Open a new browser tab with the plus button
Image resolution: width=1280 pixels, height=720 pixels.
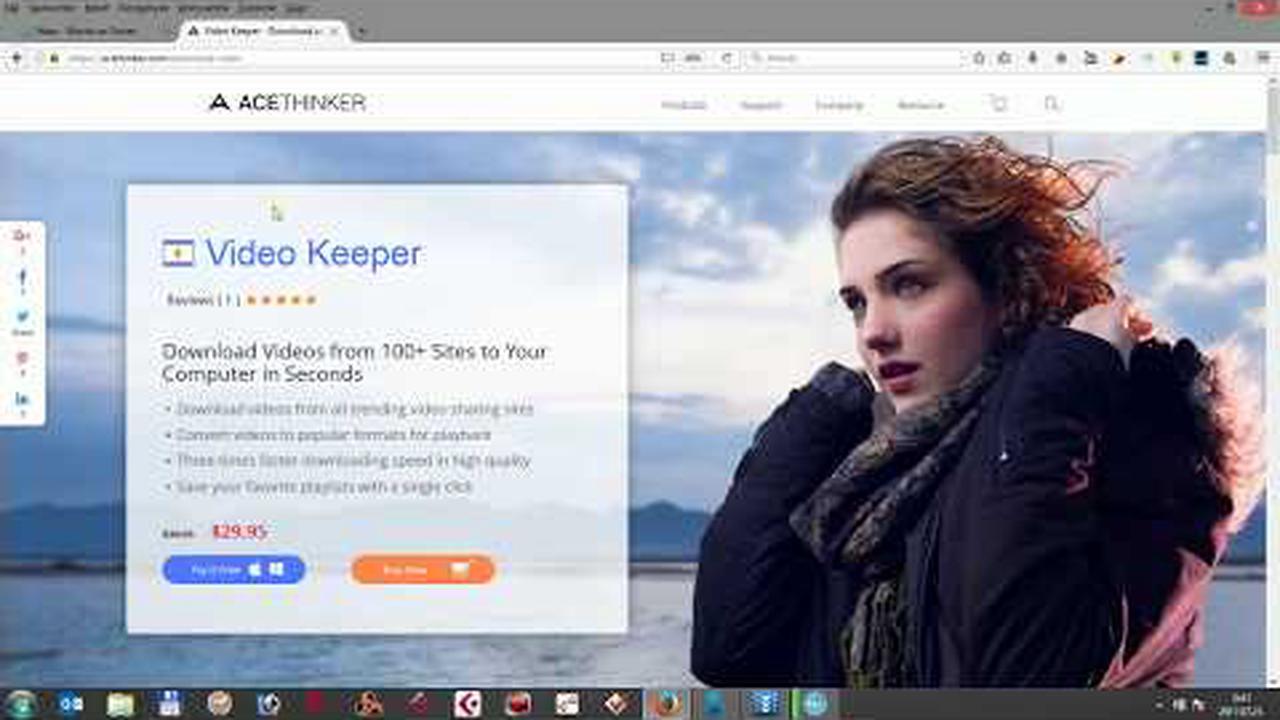coord(362,31)
